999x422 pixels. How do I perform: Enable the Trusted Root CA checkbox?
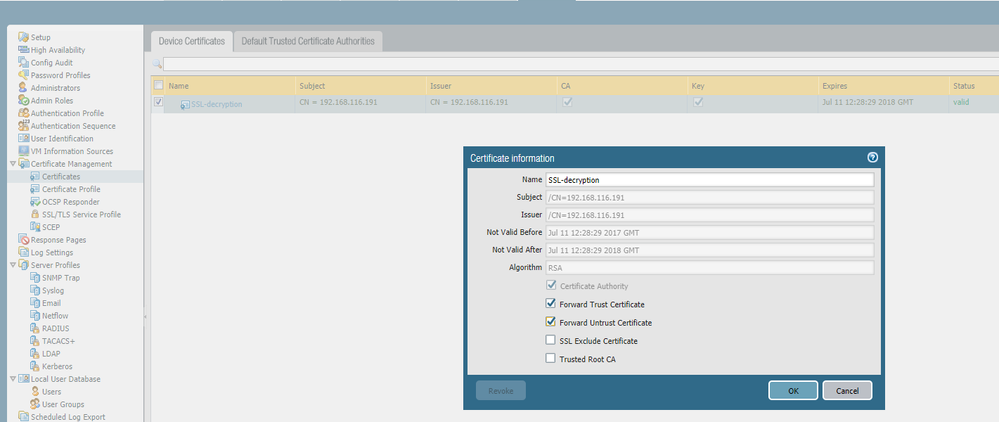click(550, 359)
